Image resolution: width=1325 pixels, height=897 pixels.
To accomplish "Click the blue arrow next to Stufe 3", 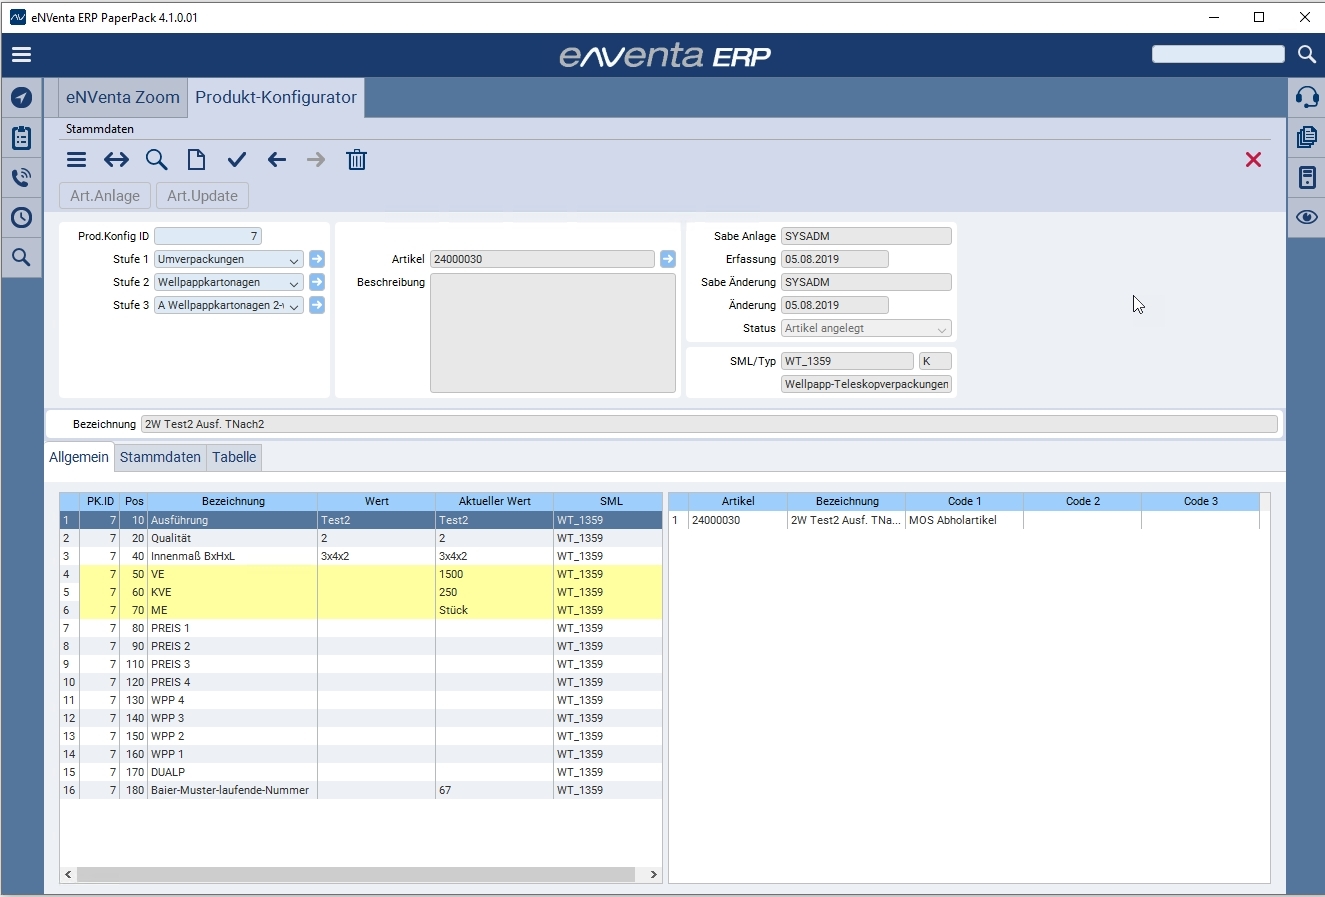I will point(317,305).
